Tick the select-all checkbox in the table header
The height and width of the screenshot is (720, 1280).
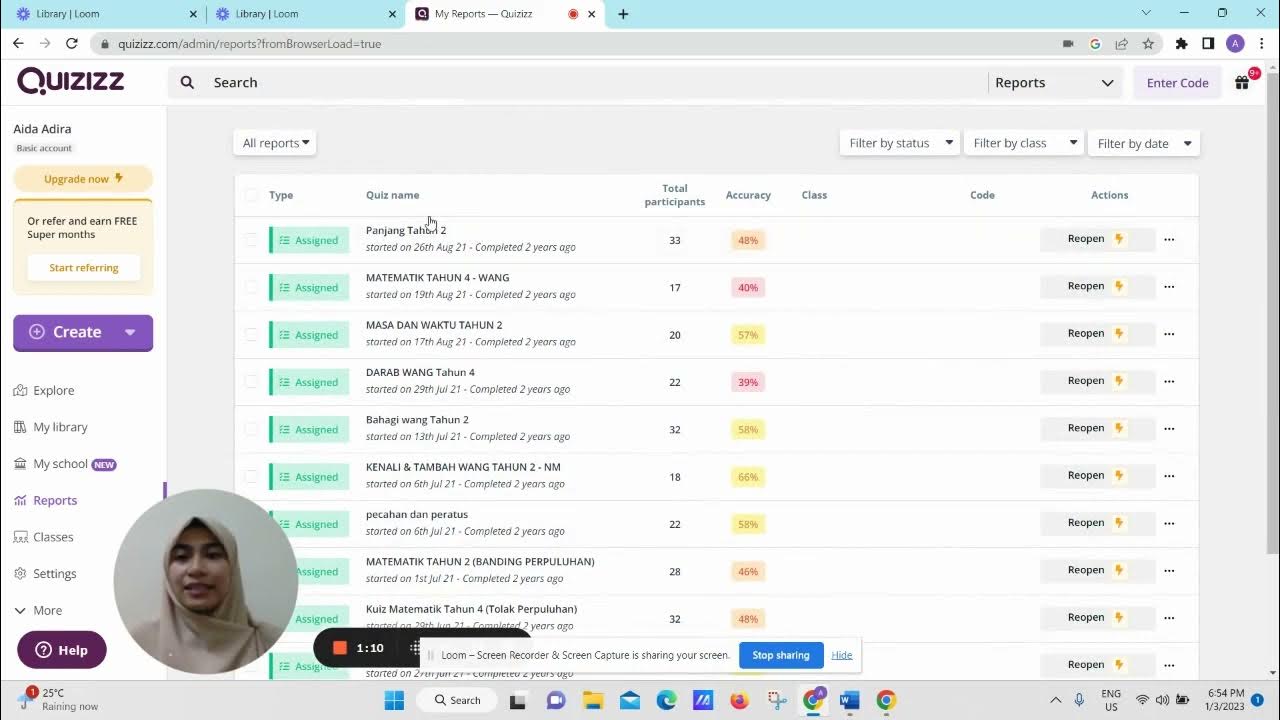[x=251, y=195]
